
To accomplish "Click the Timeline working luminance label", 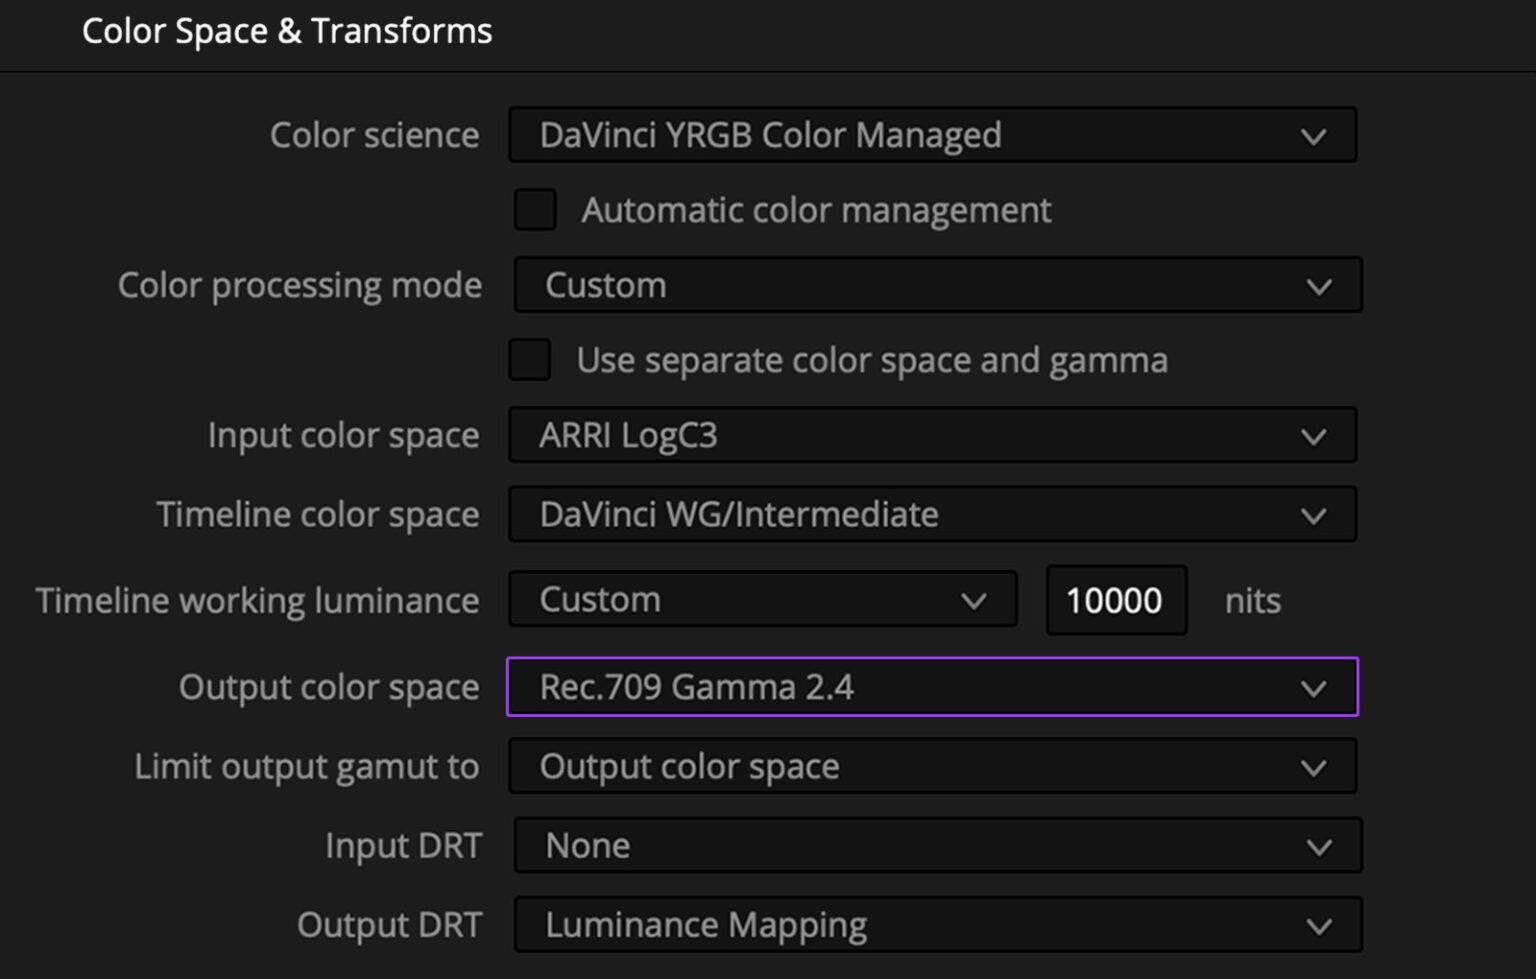I will point(257,599).
